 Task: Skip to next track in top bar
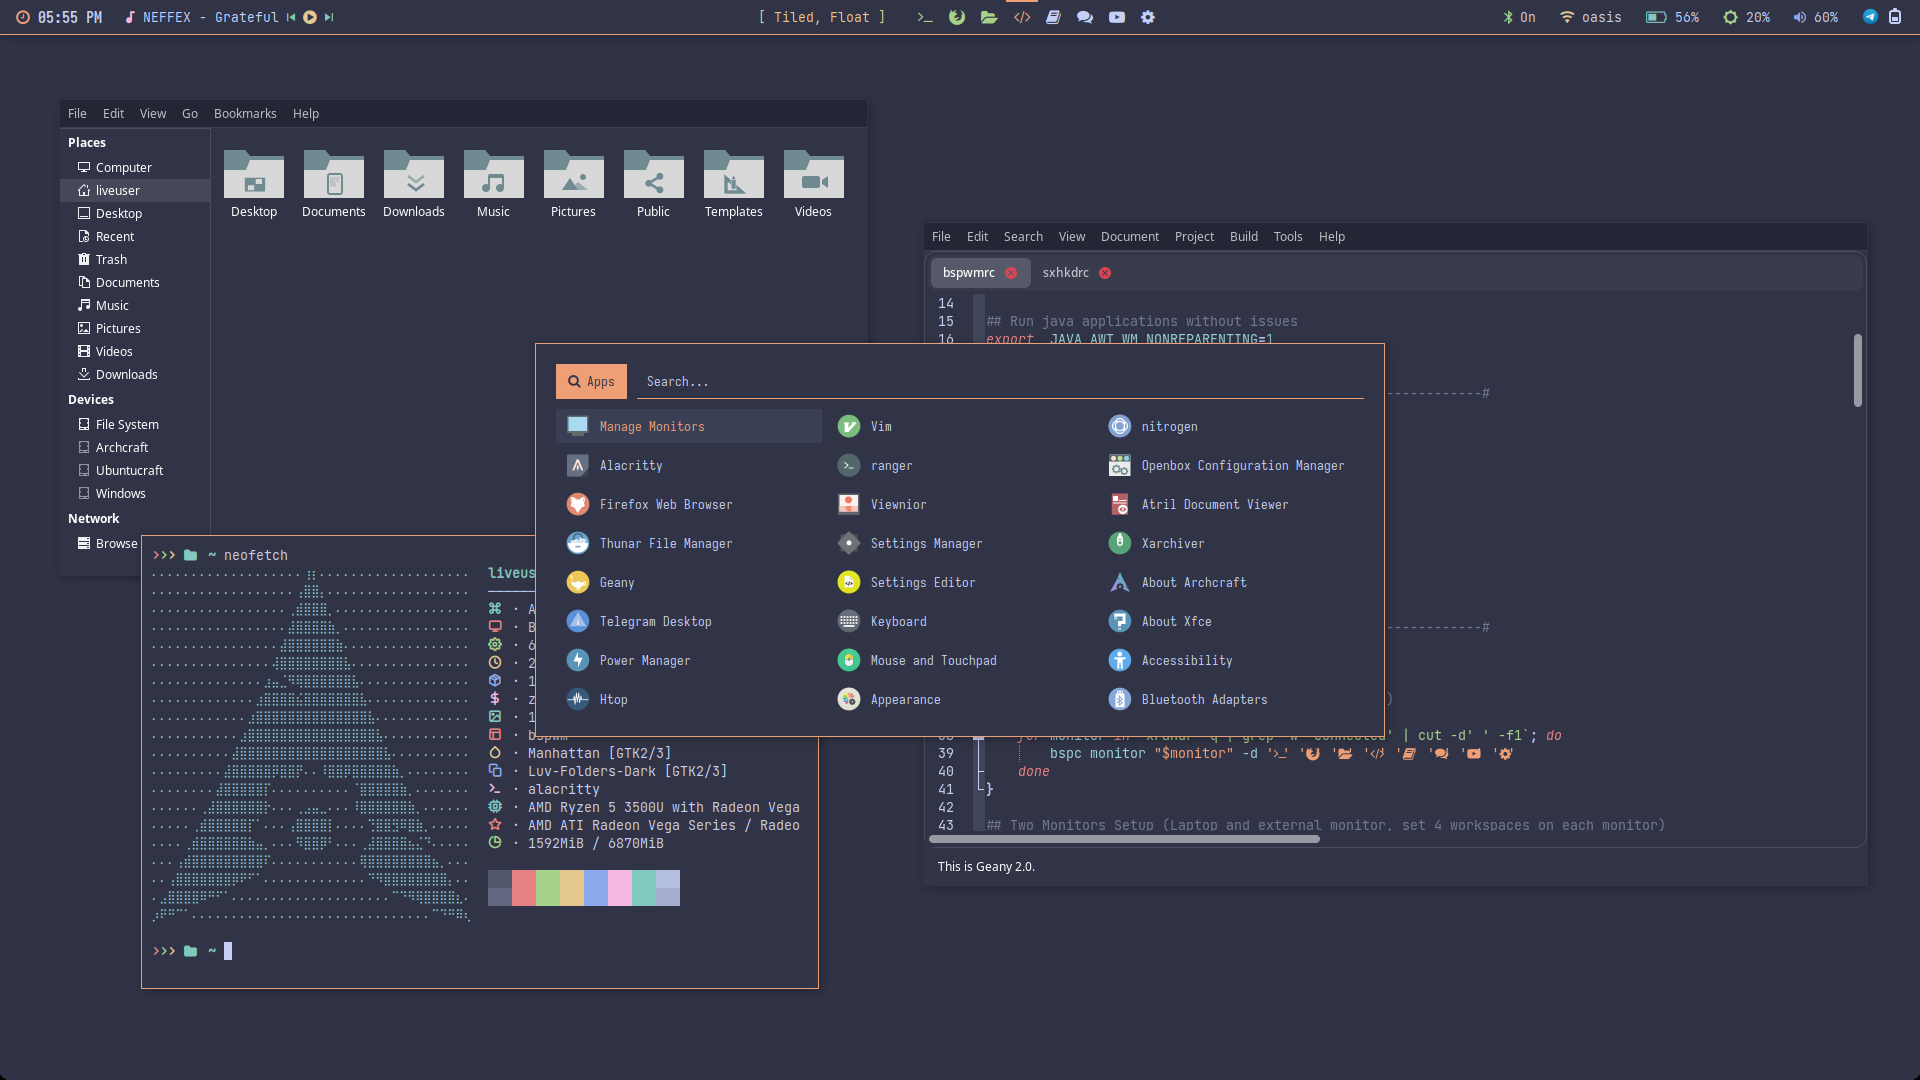(329, 17)
